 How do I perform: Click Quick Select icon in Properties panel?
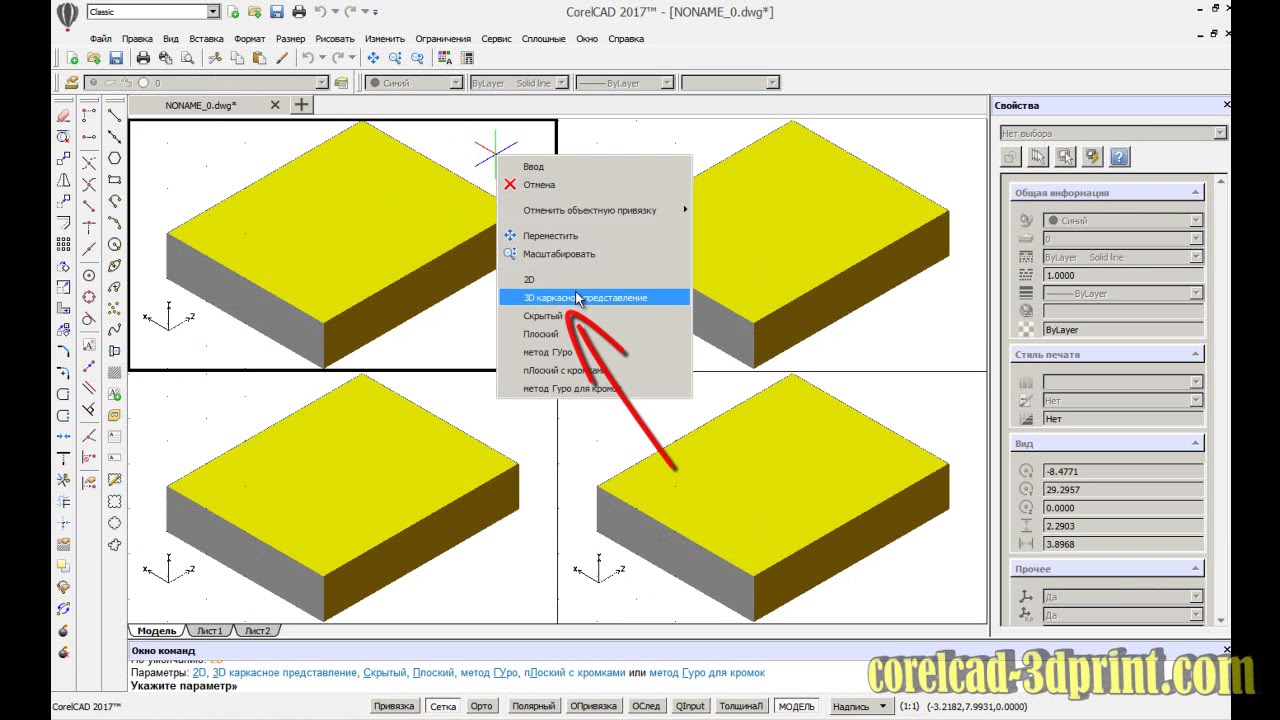(1092, 157)
